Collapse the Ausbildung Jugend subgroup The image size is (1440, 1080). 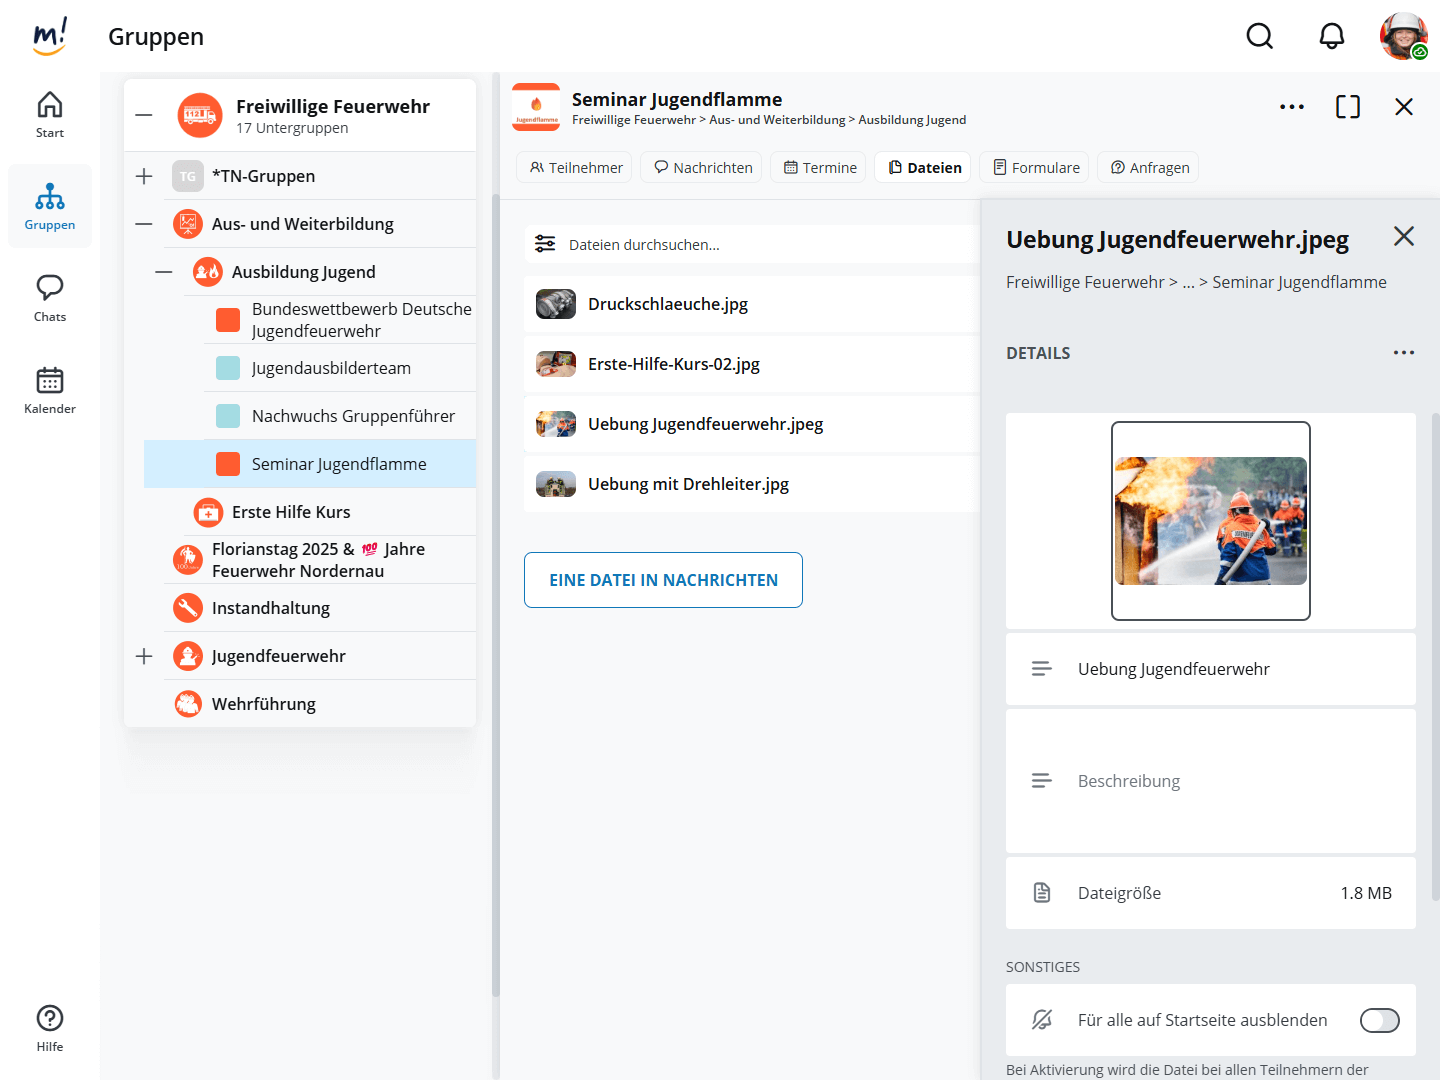(x=164, y=272)
